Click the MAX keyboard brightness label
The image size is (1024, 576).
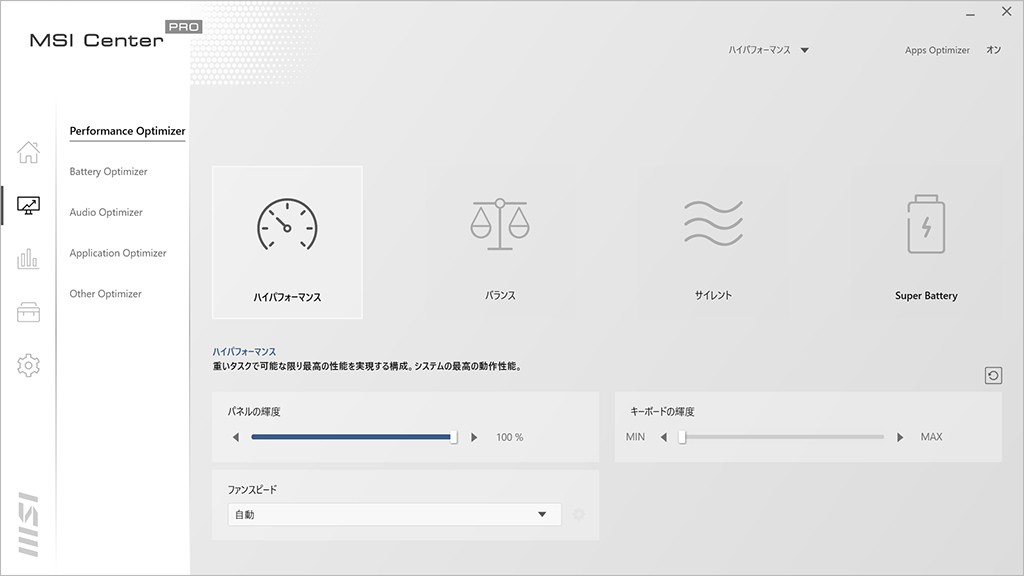(931, 437)
